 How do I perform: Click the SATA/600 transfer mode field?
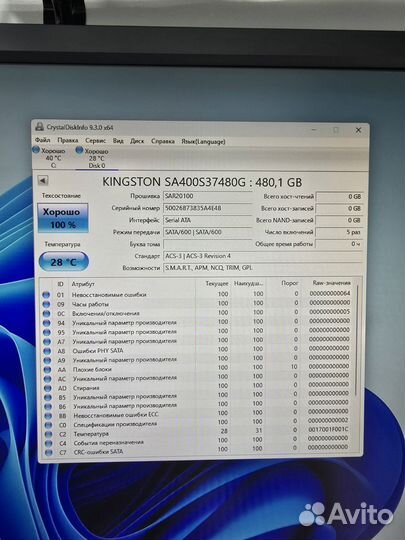(x=207, y=232)
